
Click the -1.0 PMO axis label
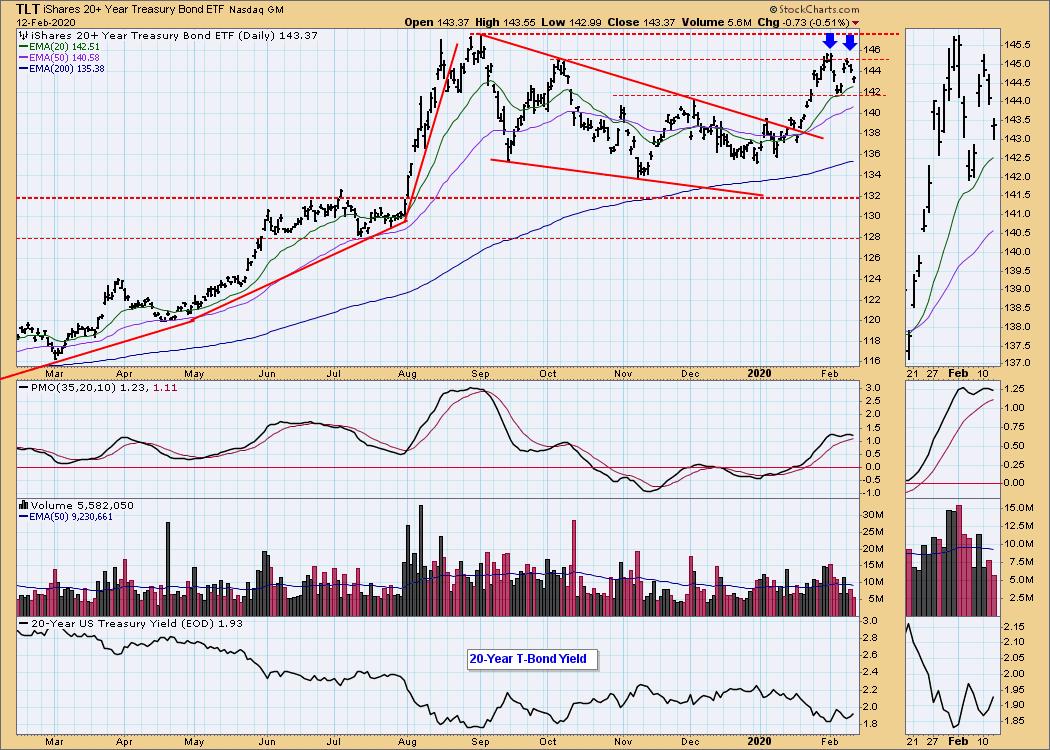(x=873, y=494)
